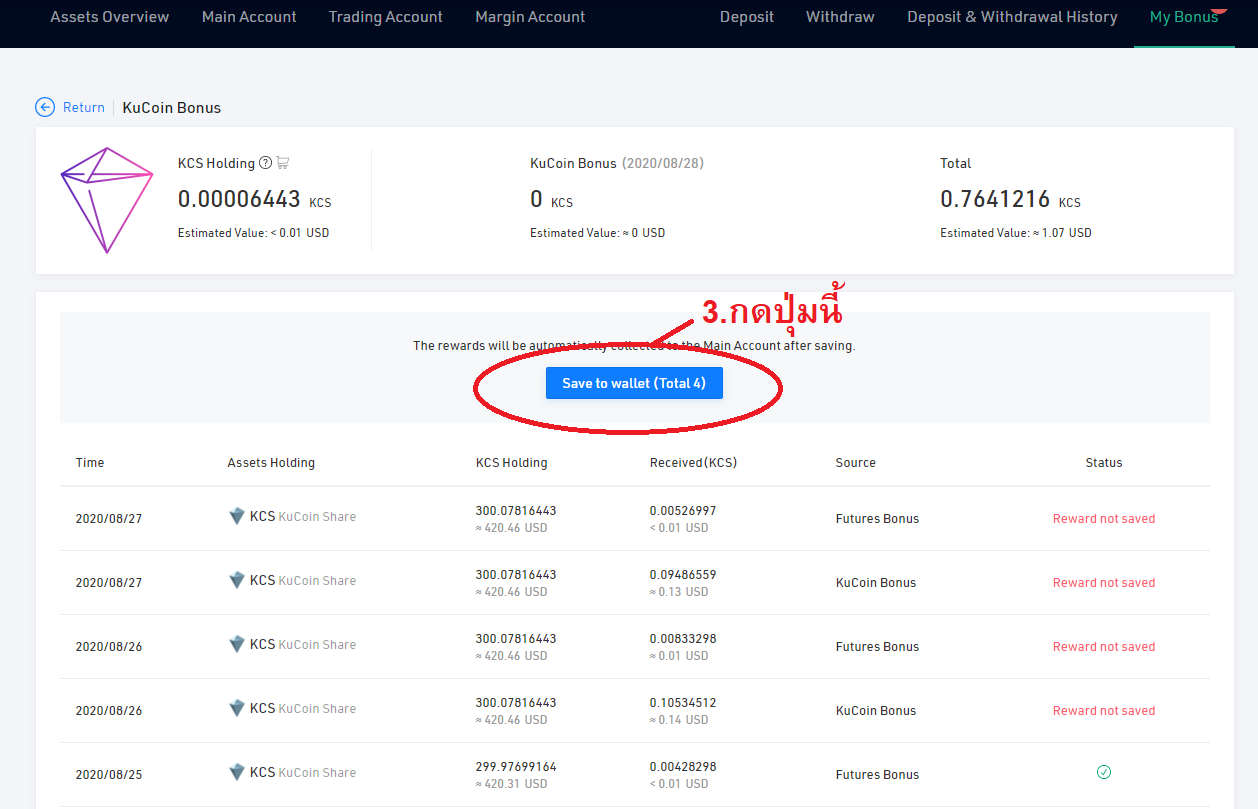The image size is (1258, 809).
Task: Click the Total 0.7641216 KCS value
Action: click(1010, 200)
